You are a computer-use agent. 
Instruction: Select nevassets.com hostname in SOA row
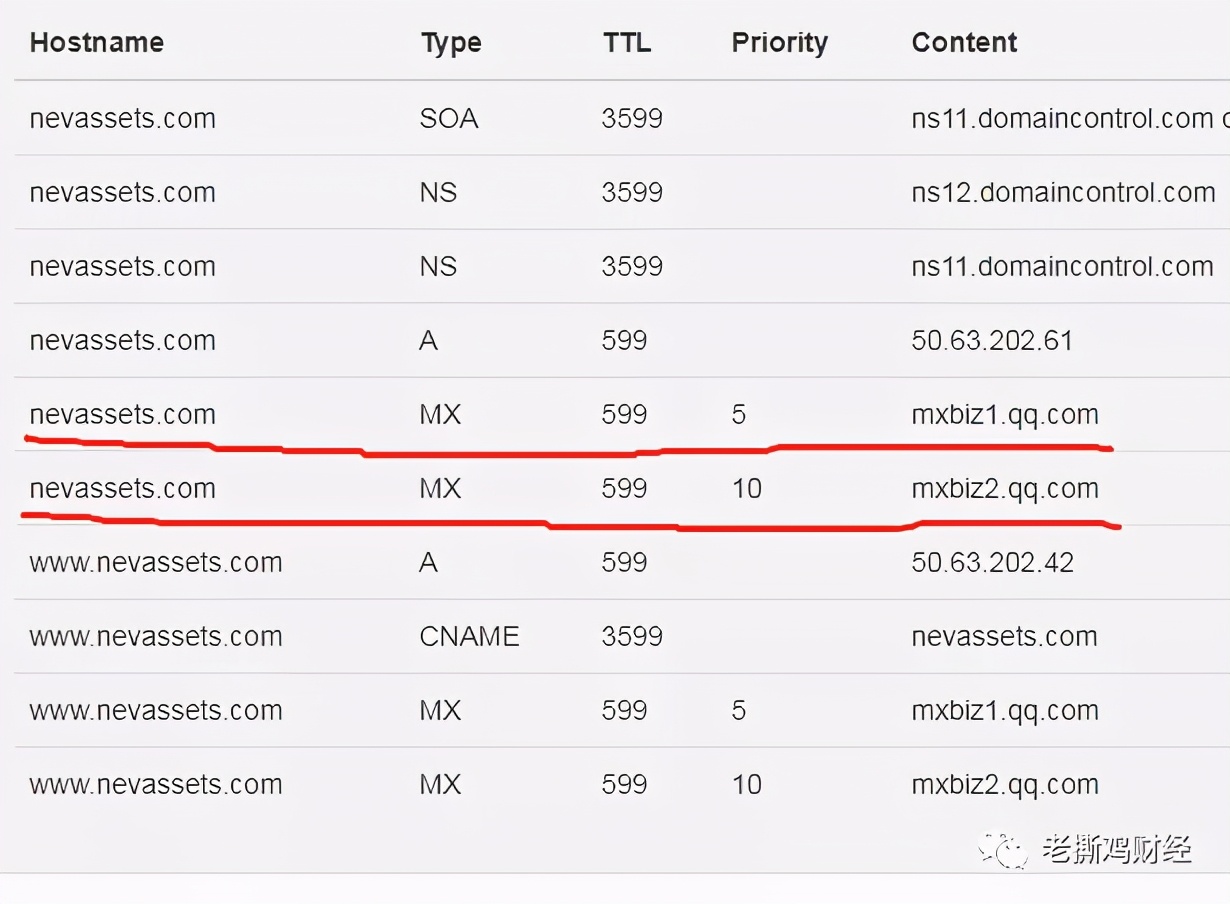122,118
